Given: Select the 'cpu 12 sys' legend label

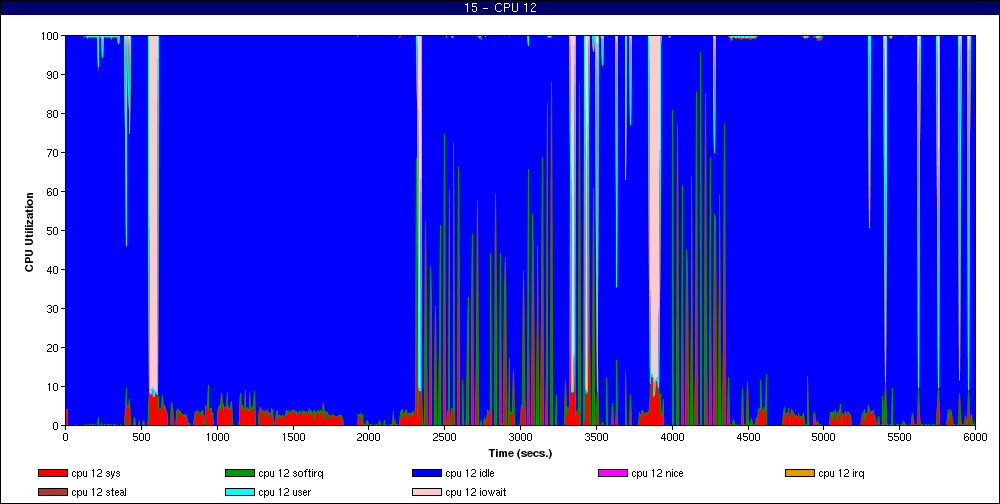Looking at the screenshot, I should click(x=96, y=473).
